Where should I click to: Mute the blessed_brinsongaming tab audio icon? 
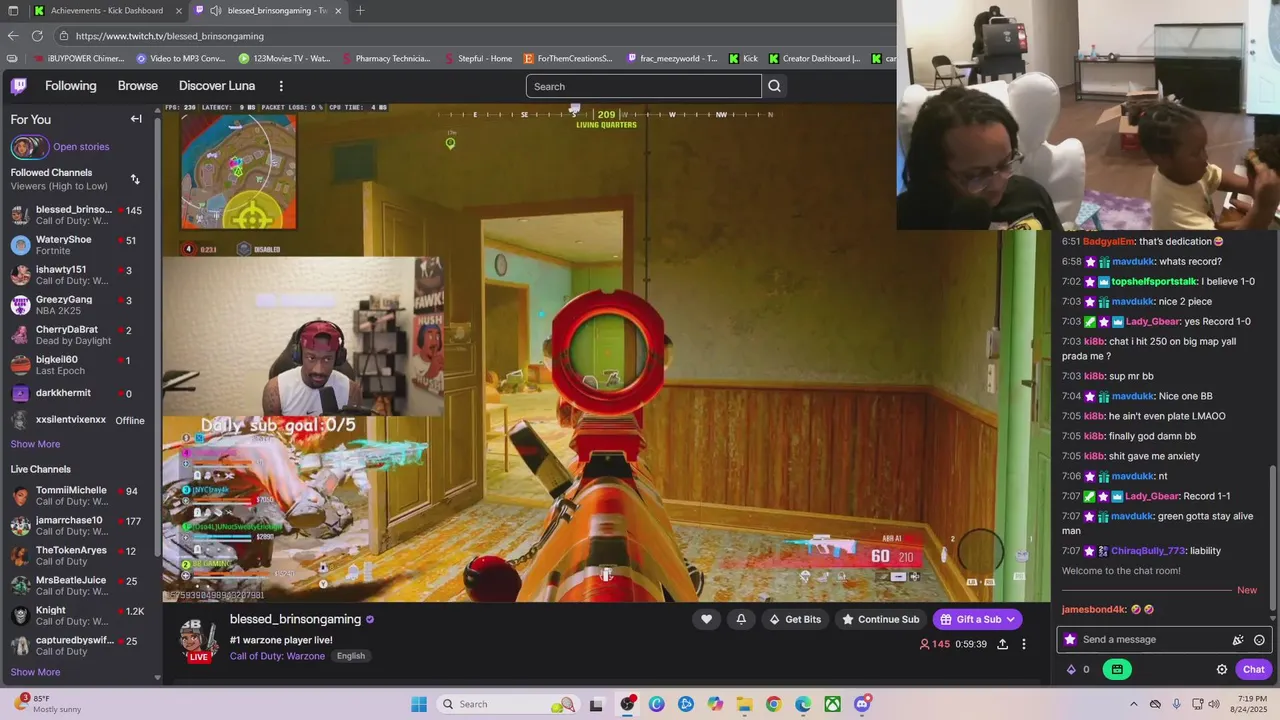coord(215,11)
